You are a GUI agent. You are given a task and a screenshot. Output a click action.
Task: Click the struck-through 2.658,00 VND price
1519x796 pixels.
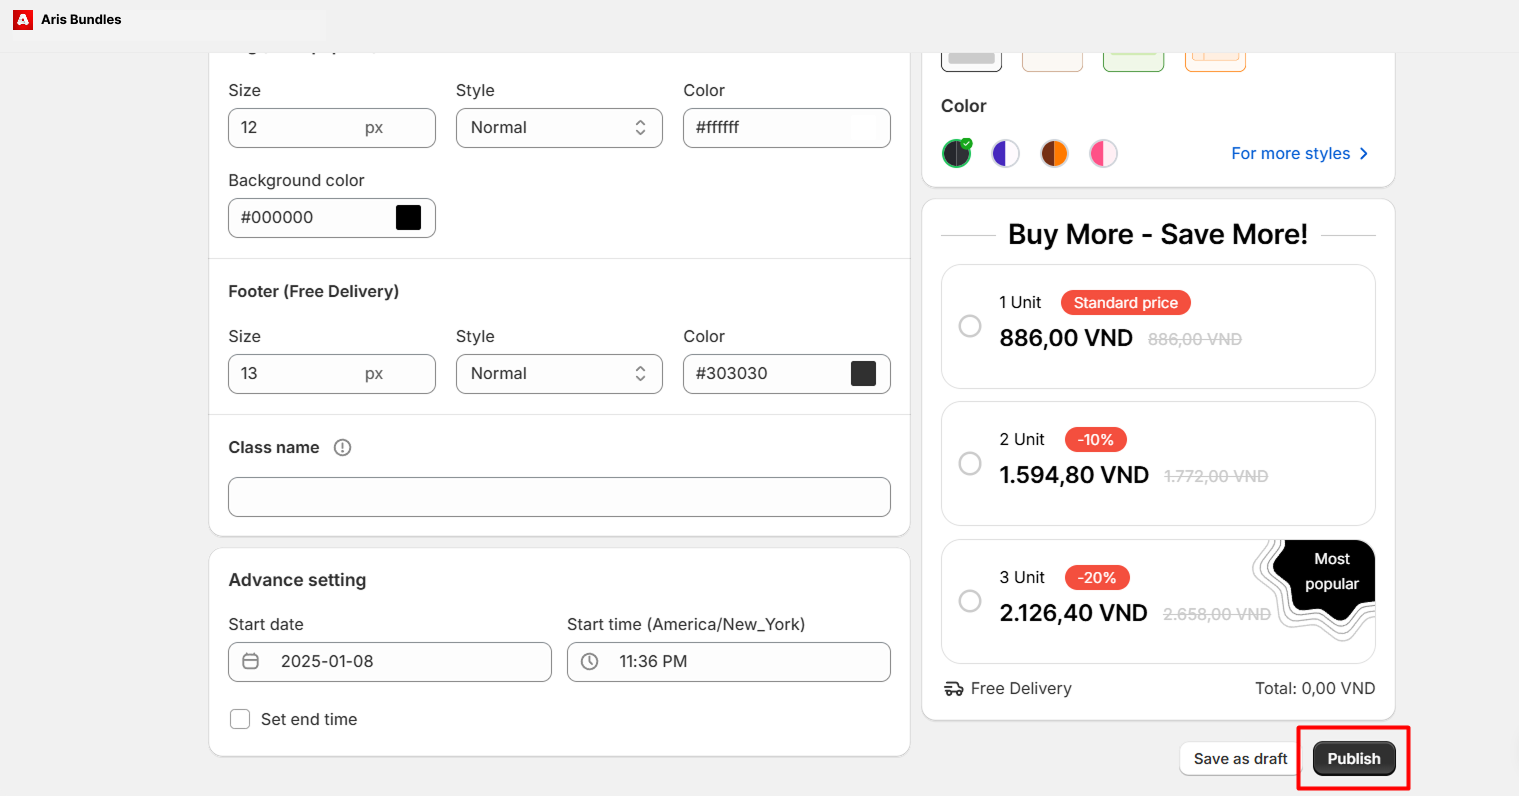pyautogui.click(x=1217, y=615)
